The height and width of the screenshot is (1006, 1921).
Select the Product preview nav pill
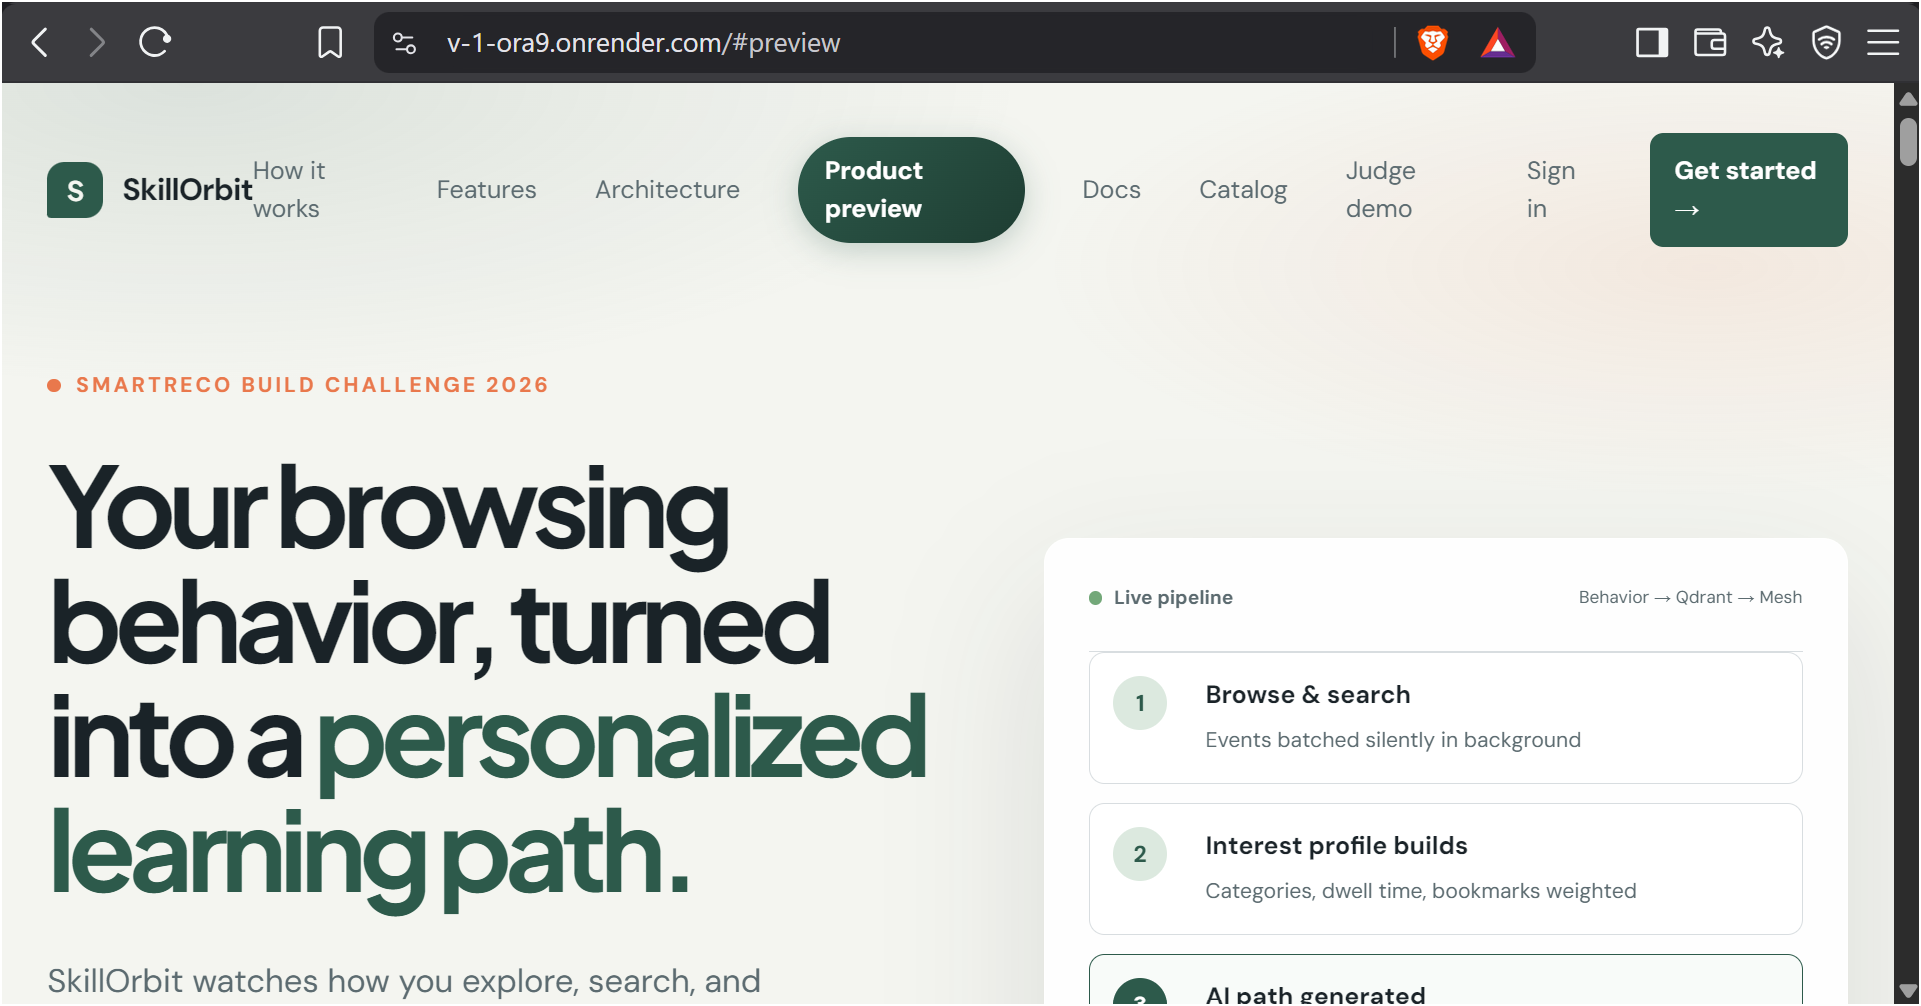click(911, 190)
